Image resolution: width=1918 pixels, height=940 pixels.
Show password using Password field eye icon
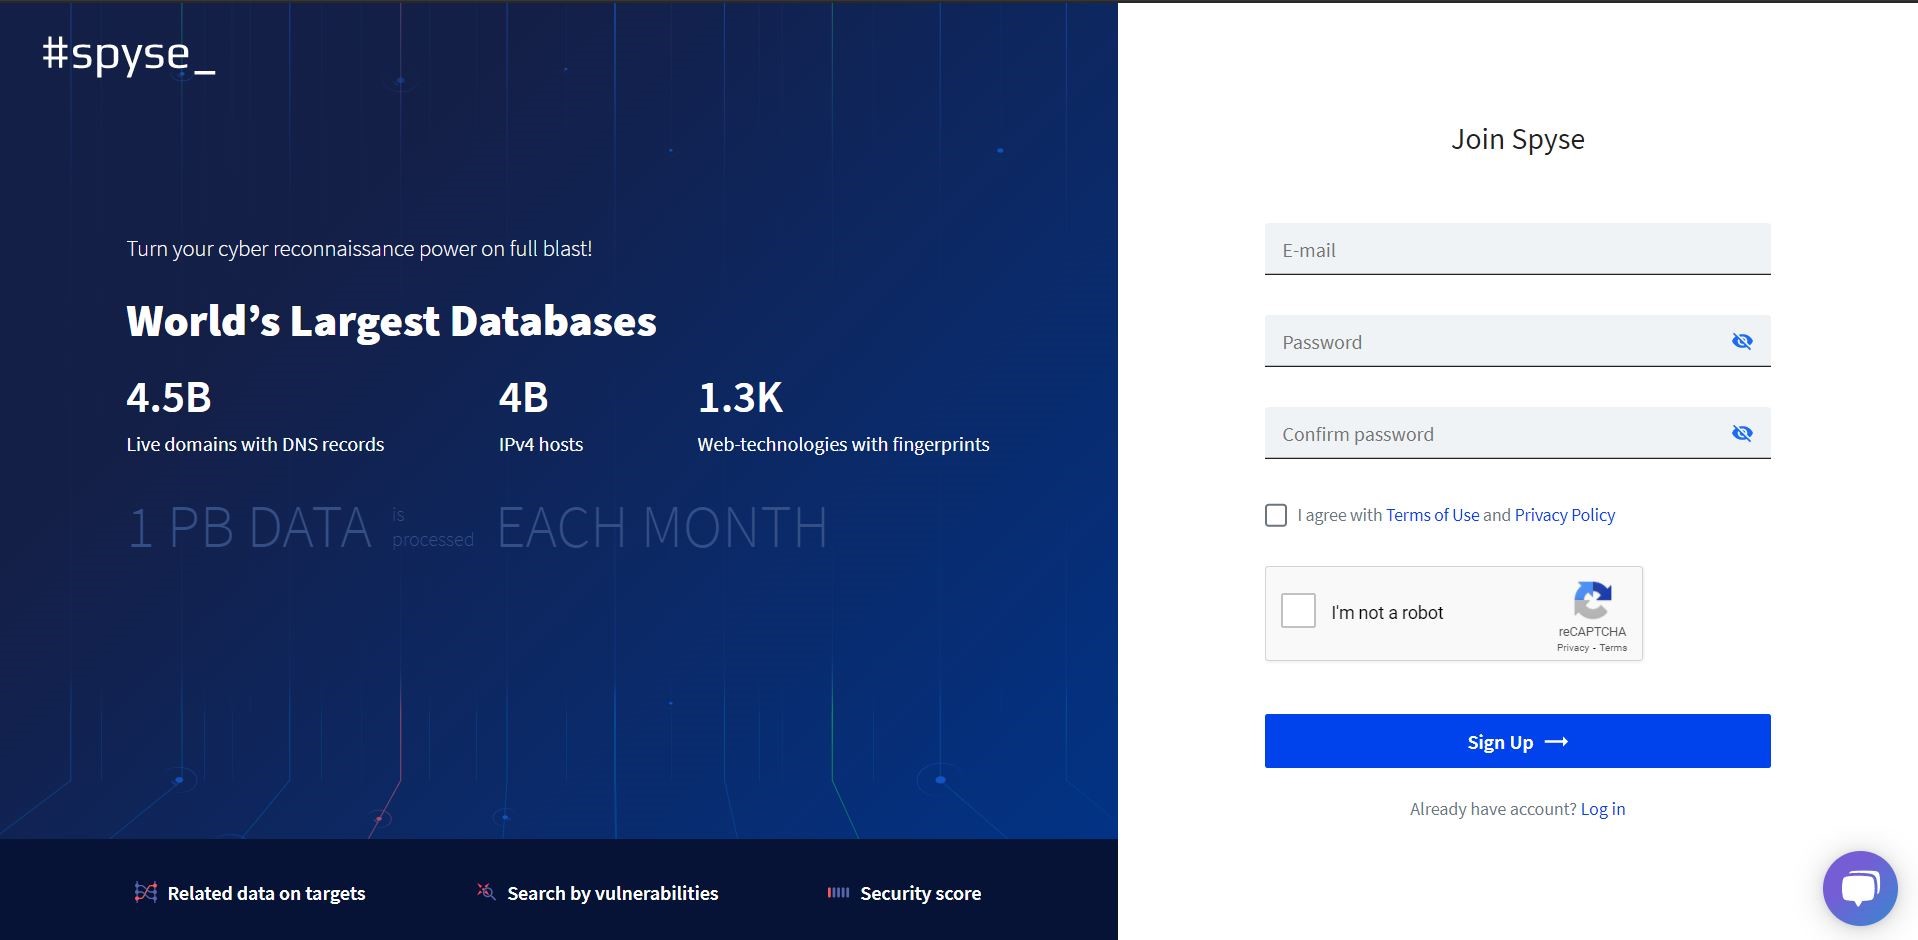click(x=1741, y=341)
